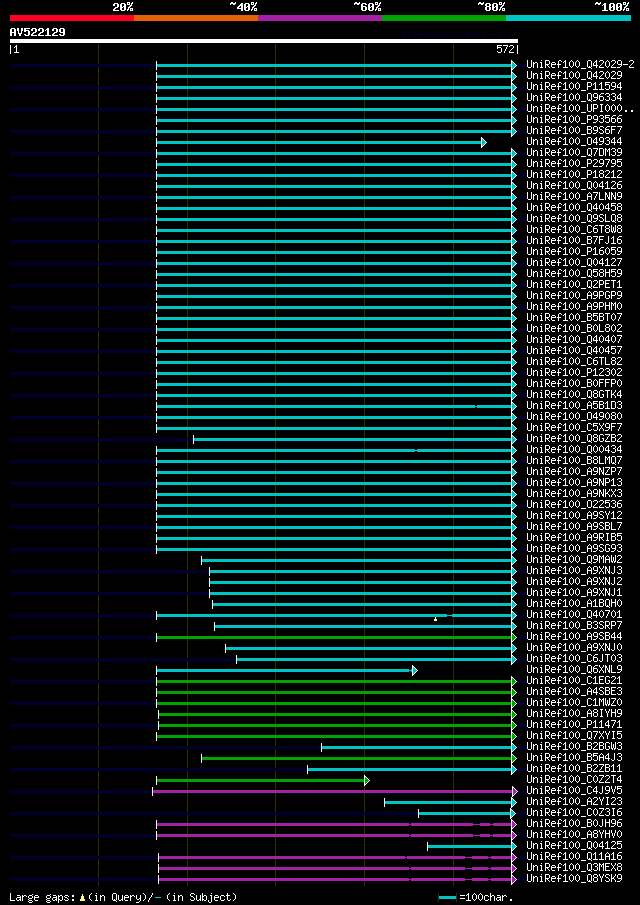The image size is (640, 905).
Task: Click label UniRef100_C5X9F7
Action: (x=574, y=428)
